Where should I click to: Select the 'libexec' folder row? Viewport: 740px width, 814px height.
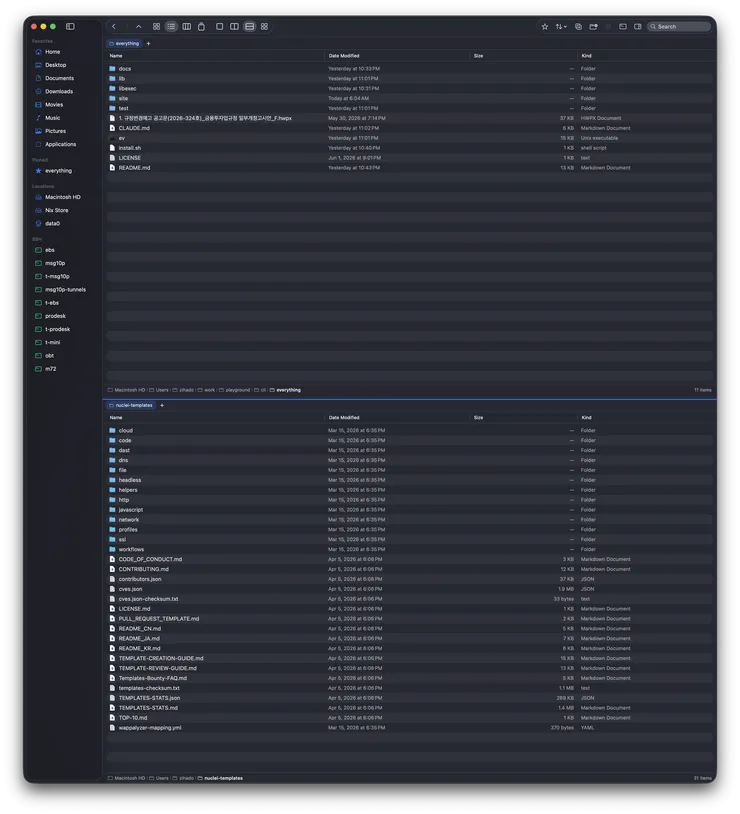click(410, 89)
